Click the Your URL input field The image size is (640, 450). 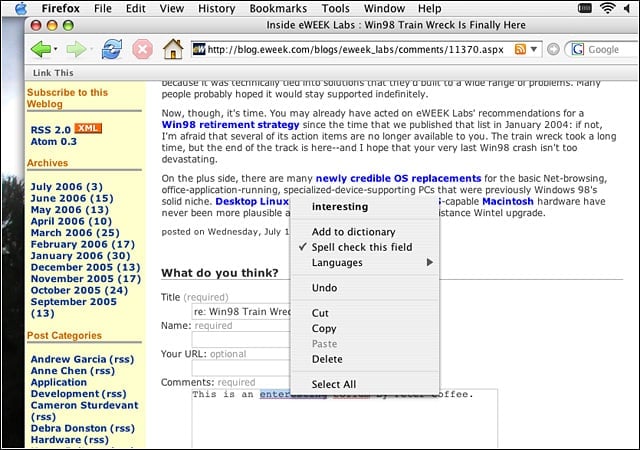tap(241, 368)
